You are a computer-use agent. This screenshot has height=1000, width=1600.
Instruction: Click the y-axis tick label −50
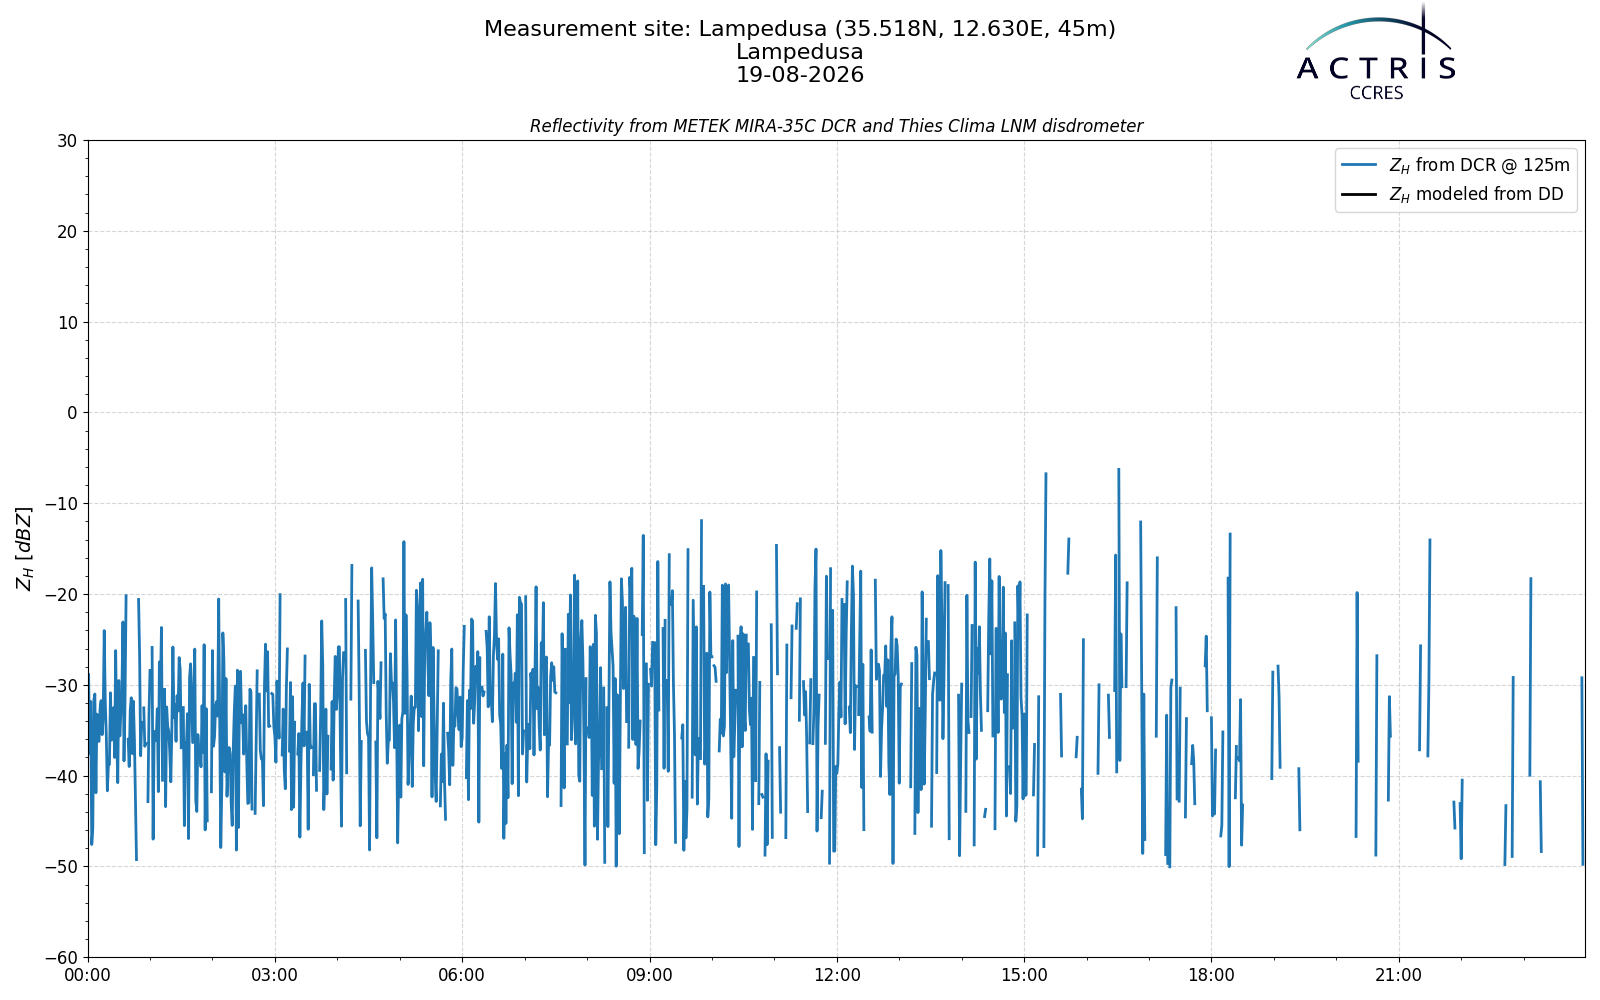[60, 867]
